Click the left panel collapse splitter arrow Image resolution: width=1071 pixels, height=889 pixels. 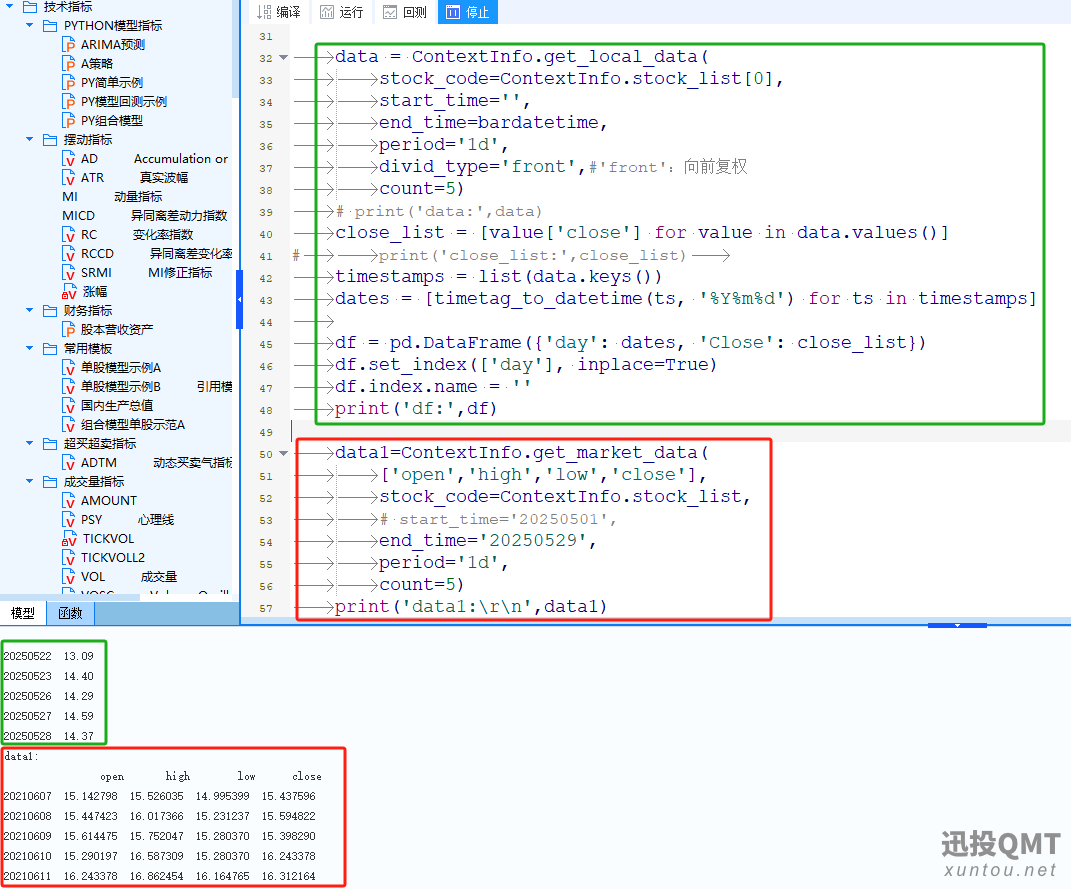(x=239, y=299)
